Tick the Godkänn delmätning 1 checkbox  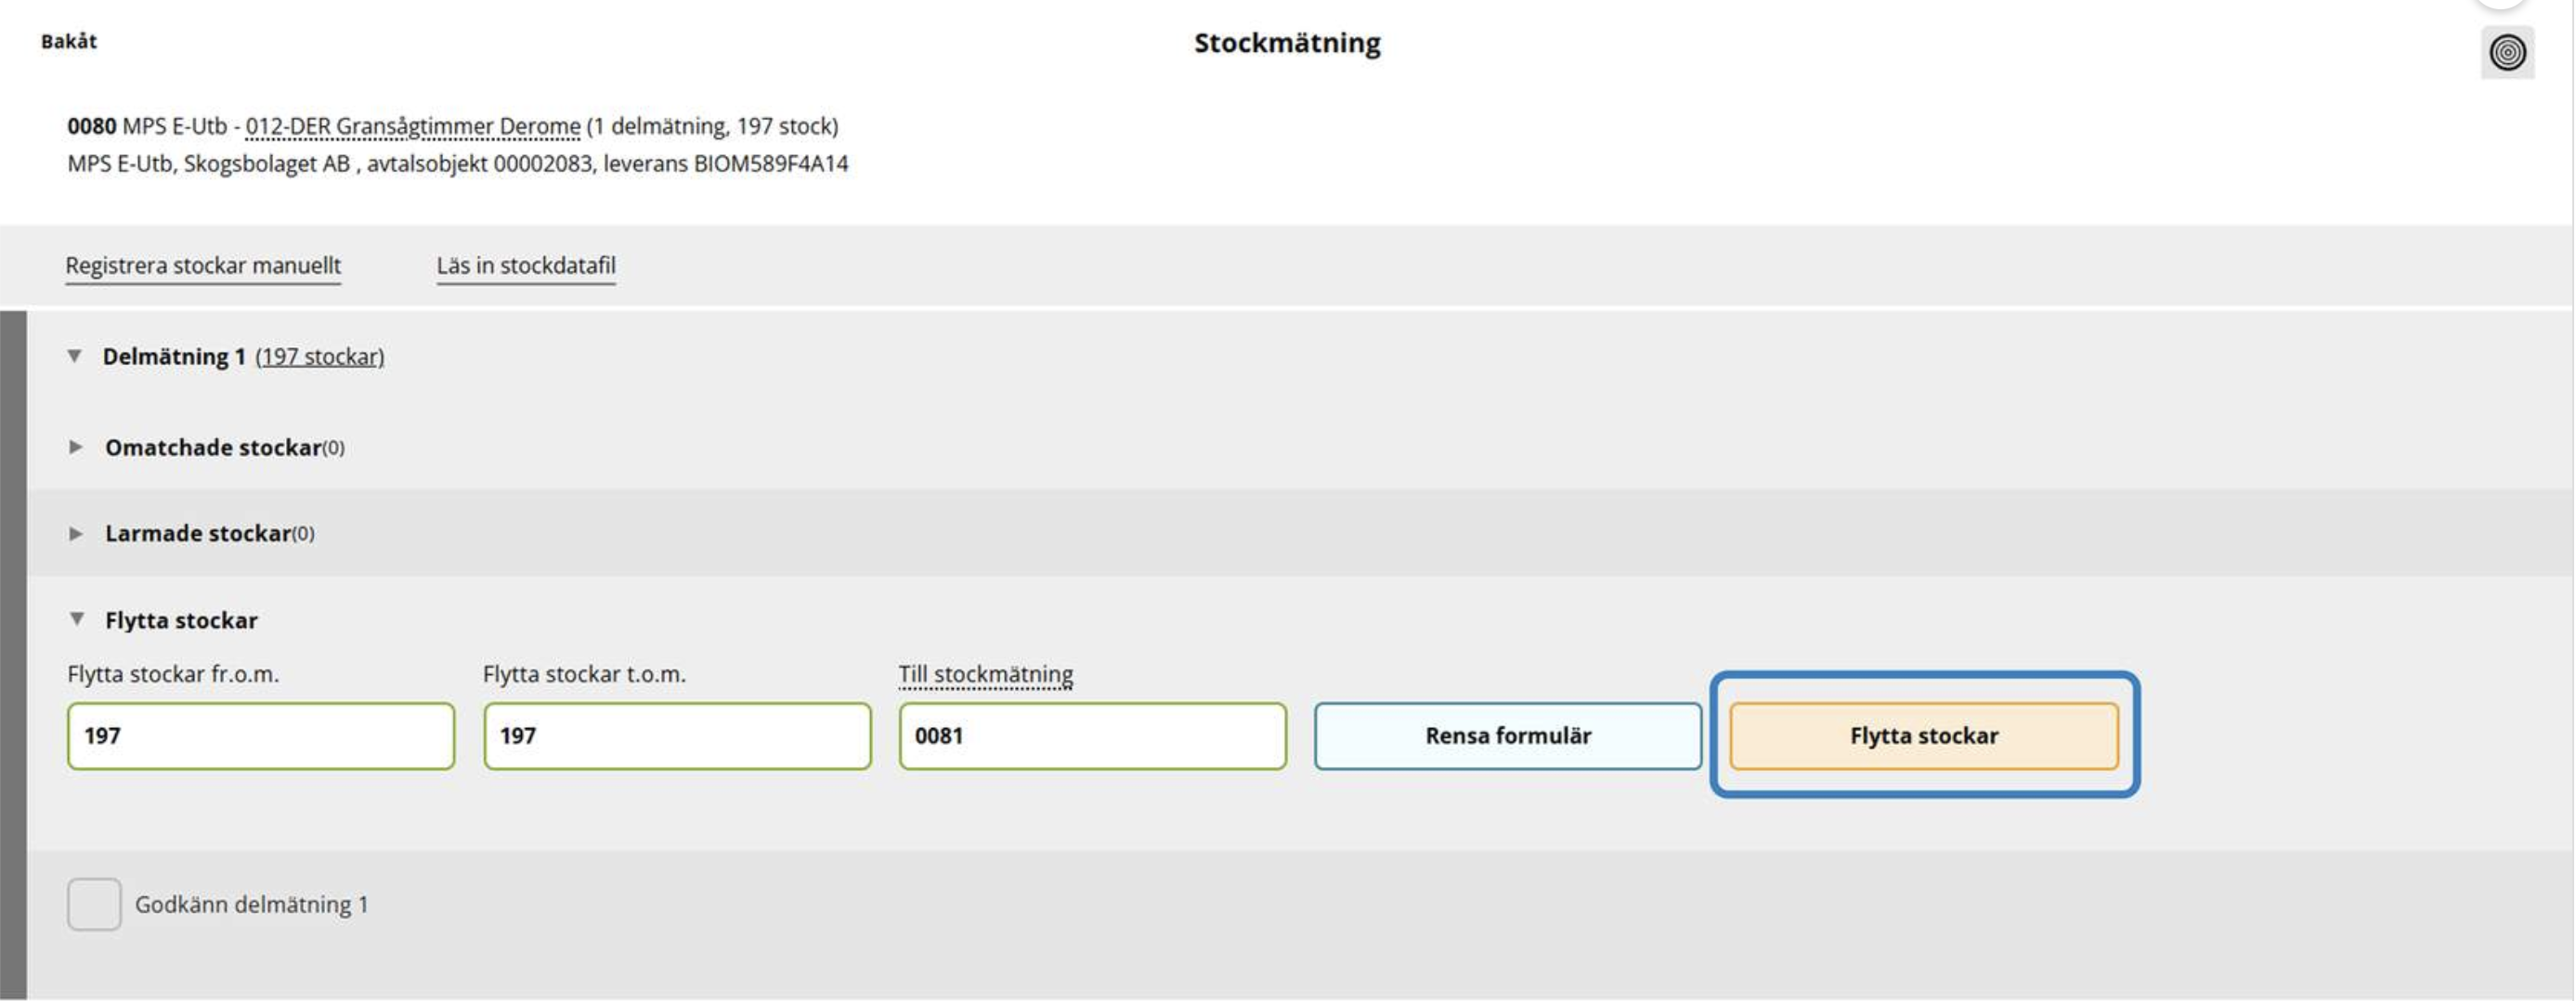tap(94, 904)
